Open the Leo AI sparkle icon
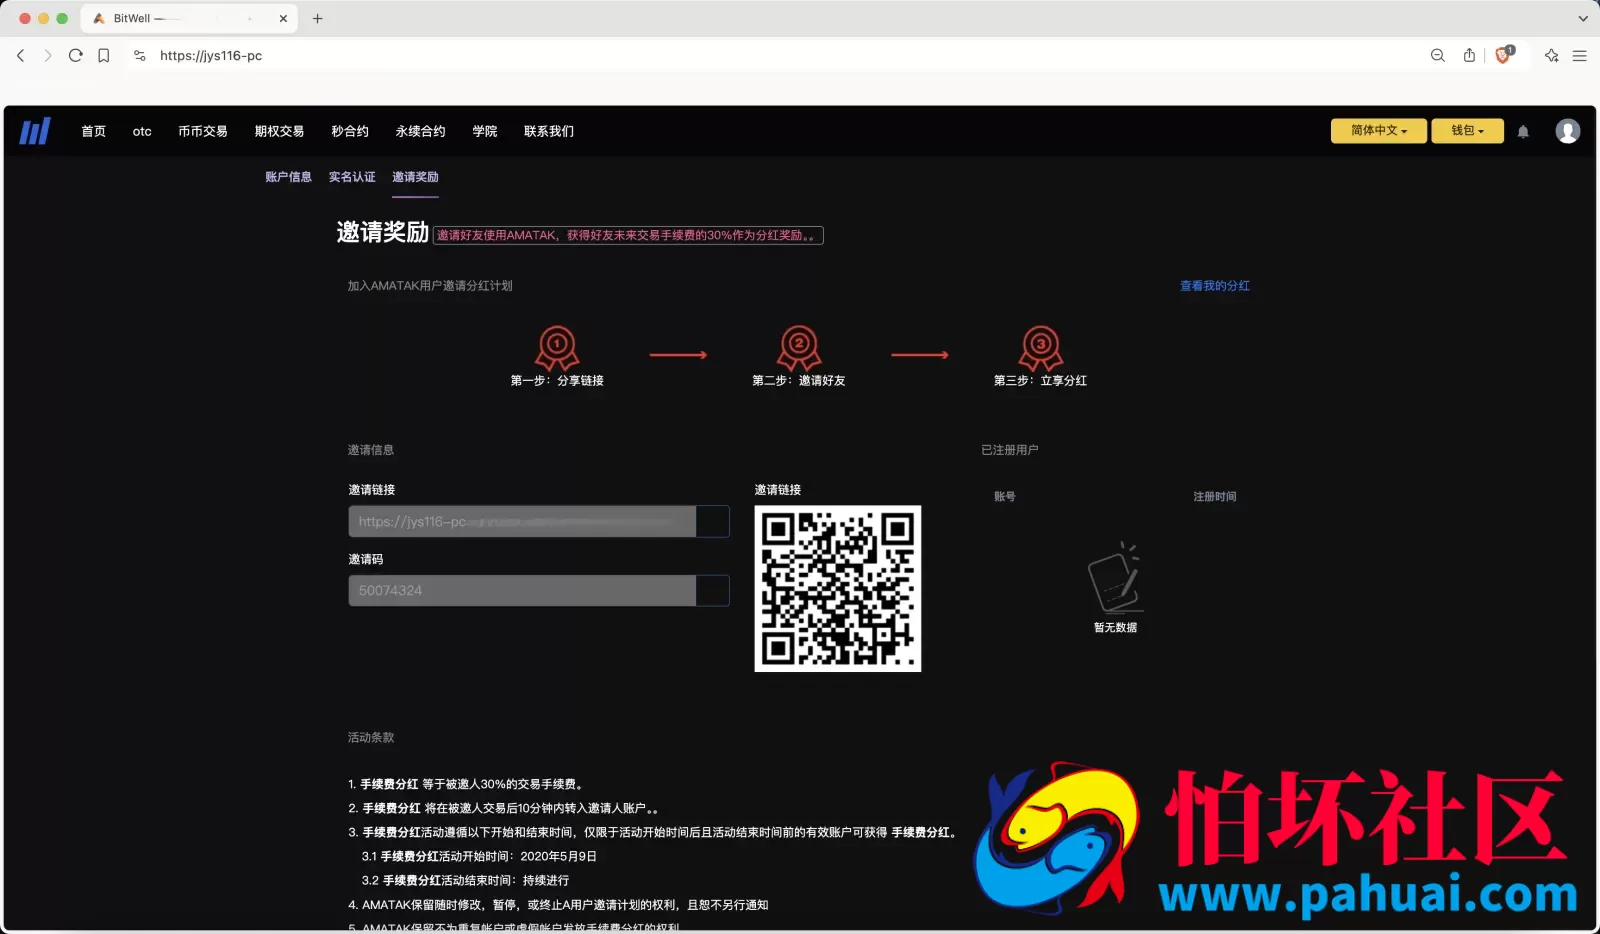Viewport: 1600px width, 934px height. (x=1551, y=56)
